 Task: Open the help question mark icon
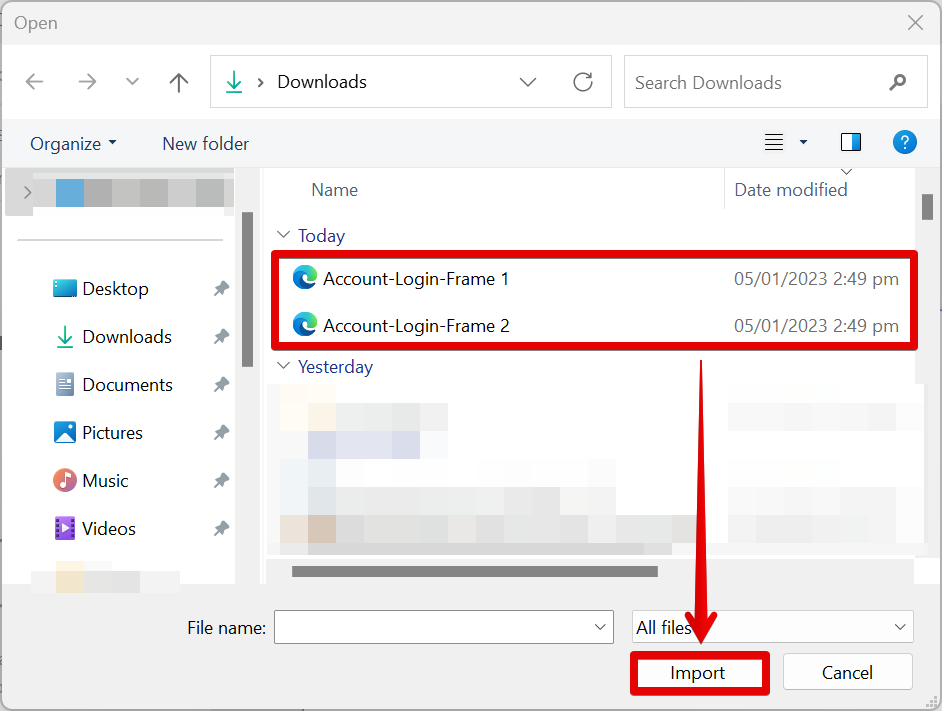click(x=904, y=142)
